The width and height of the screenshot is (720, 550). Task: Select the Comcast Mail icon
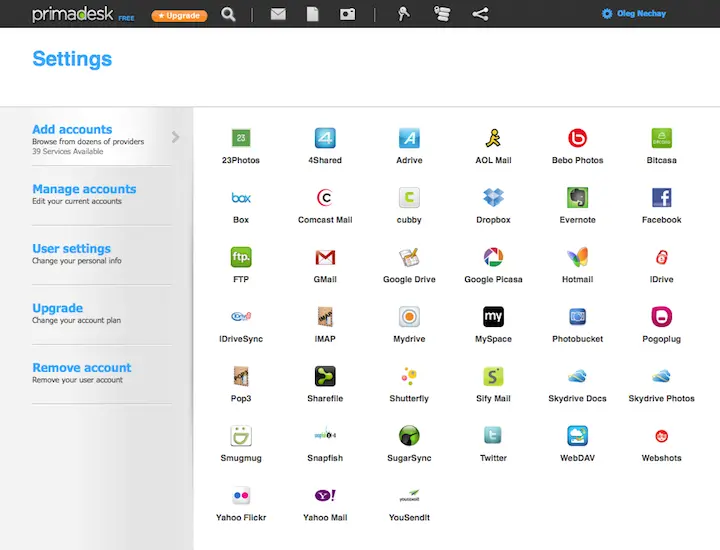coord(325,197)
